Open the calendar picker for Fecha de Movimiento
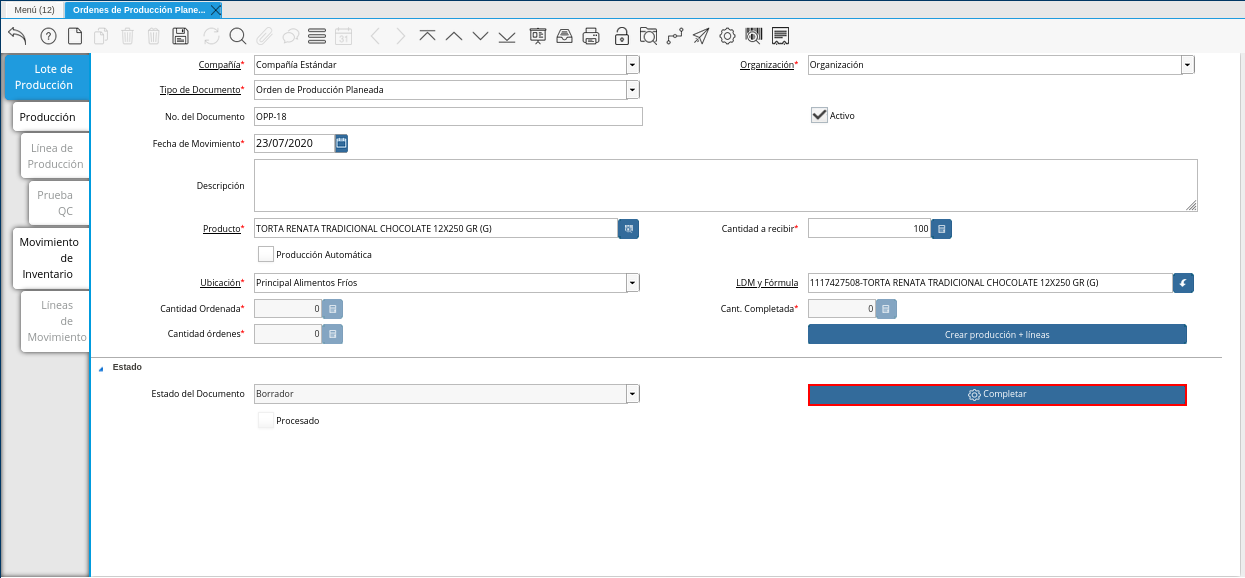1245x578 pixels. (341, 143)
